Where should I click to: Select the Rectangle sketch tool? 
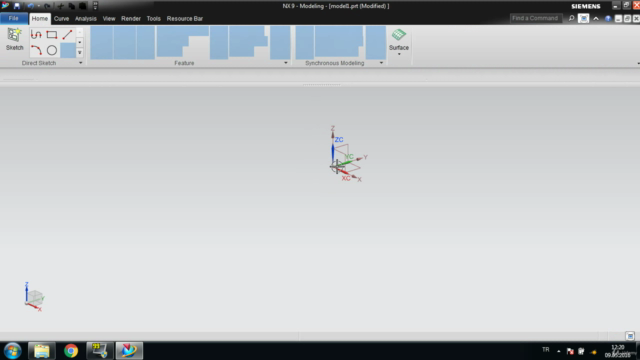(x=51, y=35)
